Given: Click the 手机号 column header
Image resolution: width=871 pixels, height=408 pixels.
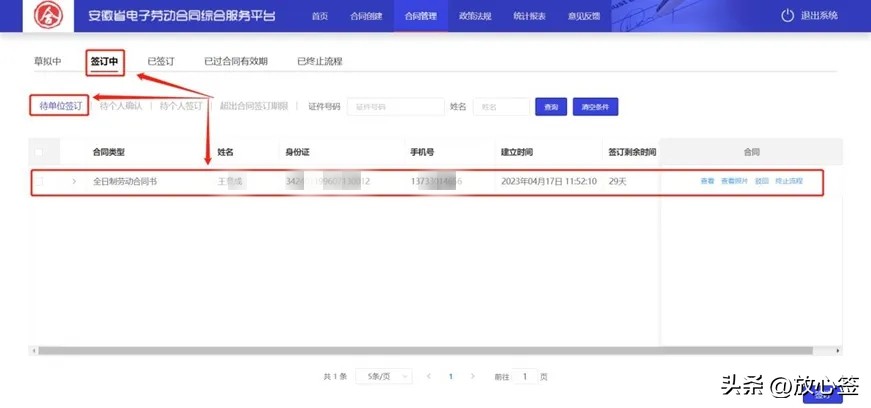Looking at the screenshot, I should pyautogui.click(x=422, y=152).
